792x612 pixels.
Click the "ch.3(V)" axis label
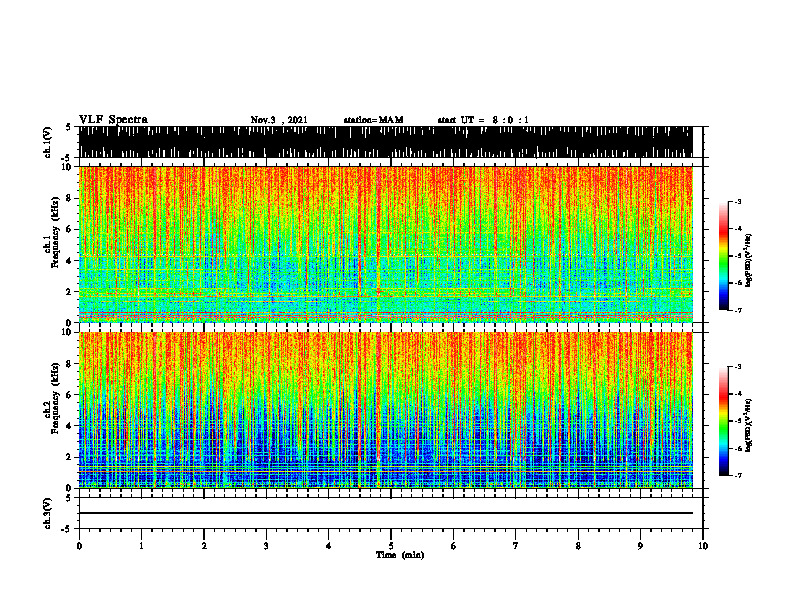[48, 513]
